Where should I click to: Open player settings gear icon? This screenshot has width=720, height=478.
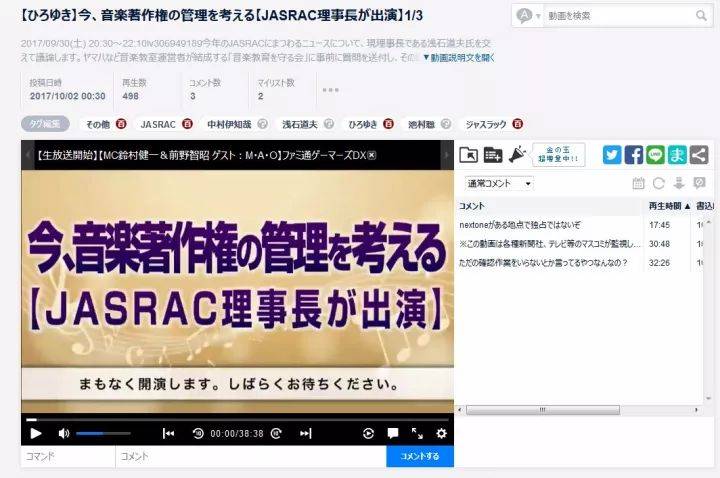click(x=441, y=433)
